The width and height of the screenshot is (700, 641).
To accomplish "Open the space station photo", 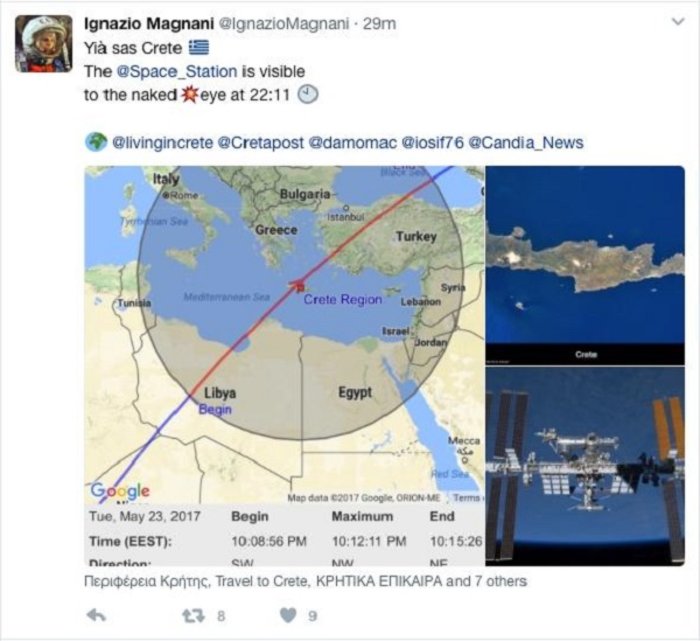I will (585, 466).
